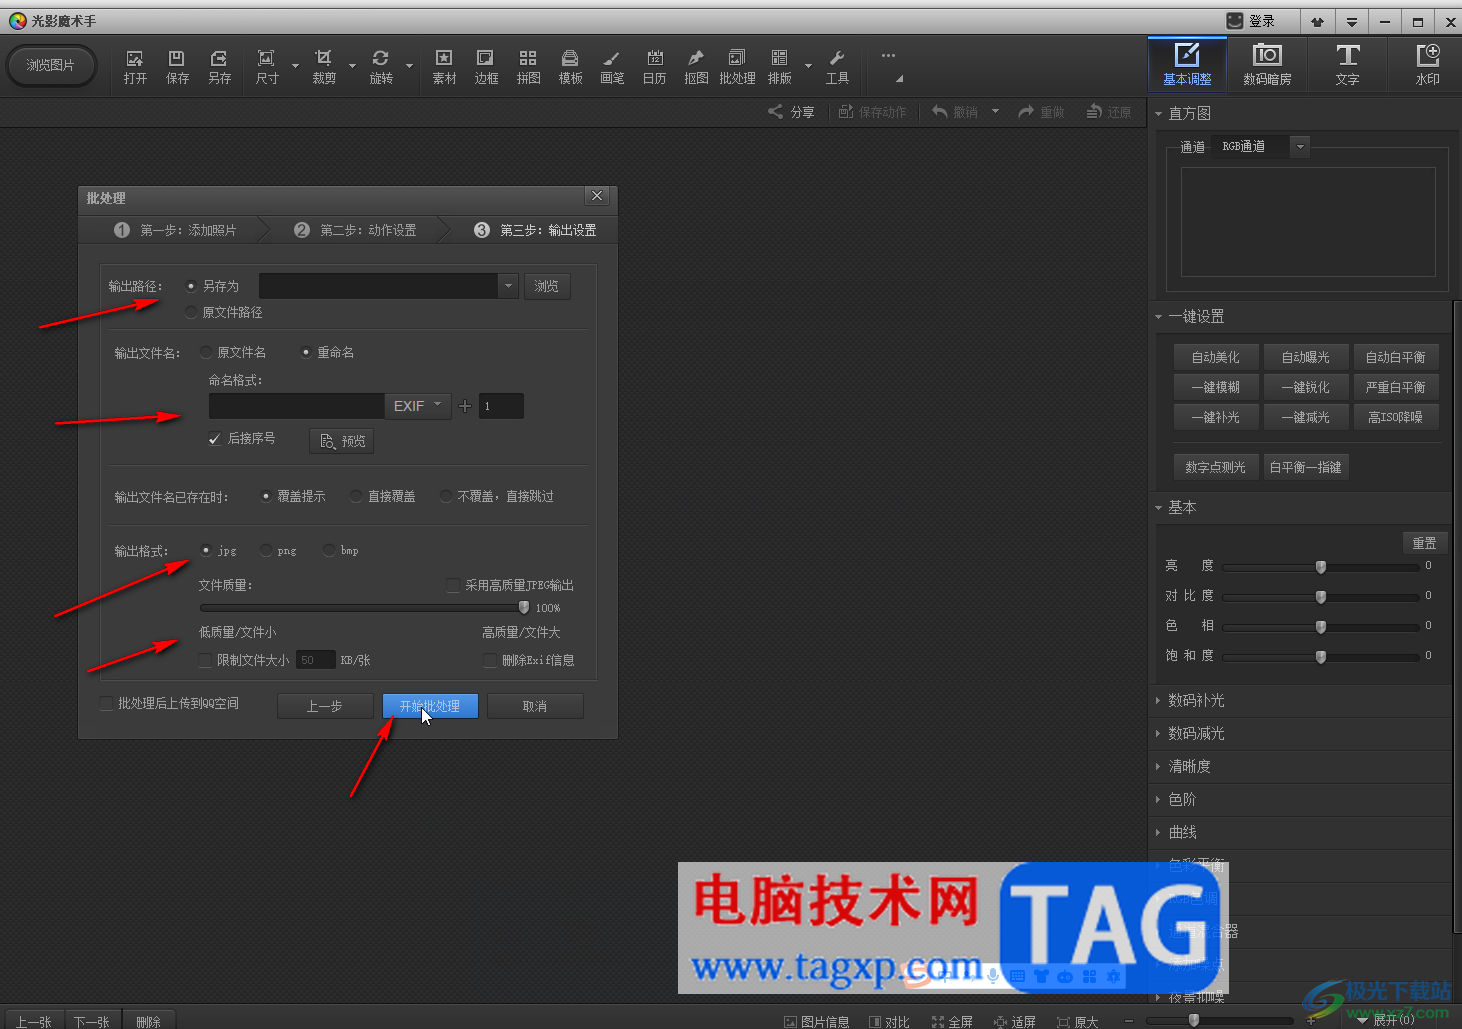Image resolution: width=1462 pixels, height=1029 pixels.
Task: Open the 边框 border tool
Action: click(x=486, y=67)
